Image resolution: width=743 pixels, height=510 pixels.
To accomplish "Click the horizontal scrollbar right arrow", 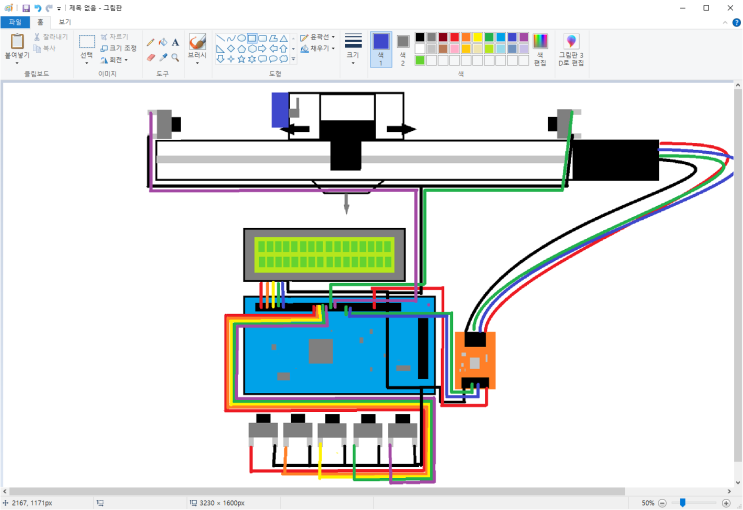I will coord(730,492).
